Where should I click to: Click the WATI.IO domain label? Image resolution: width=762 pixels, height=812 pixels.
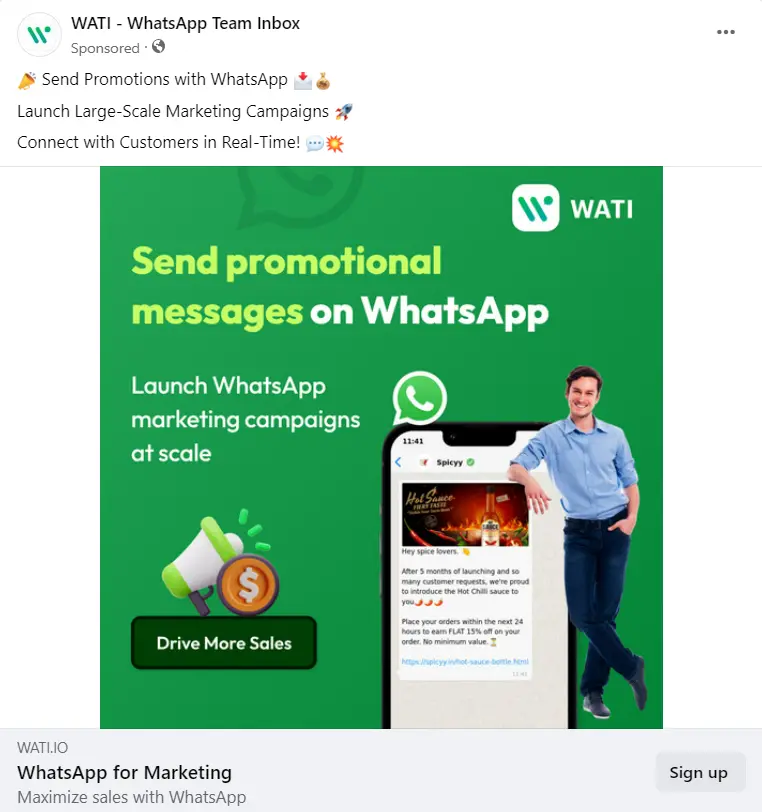point(42,747)
